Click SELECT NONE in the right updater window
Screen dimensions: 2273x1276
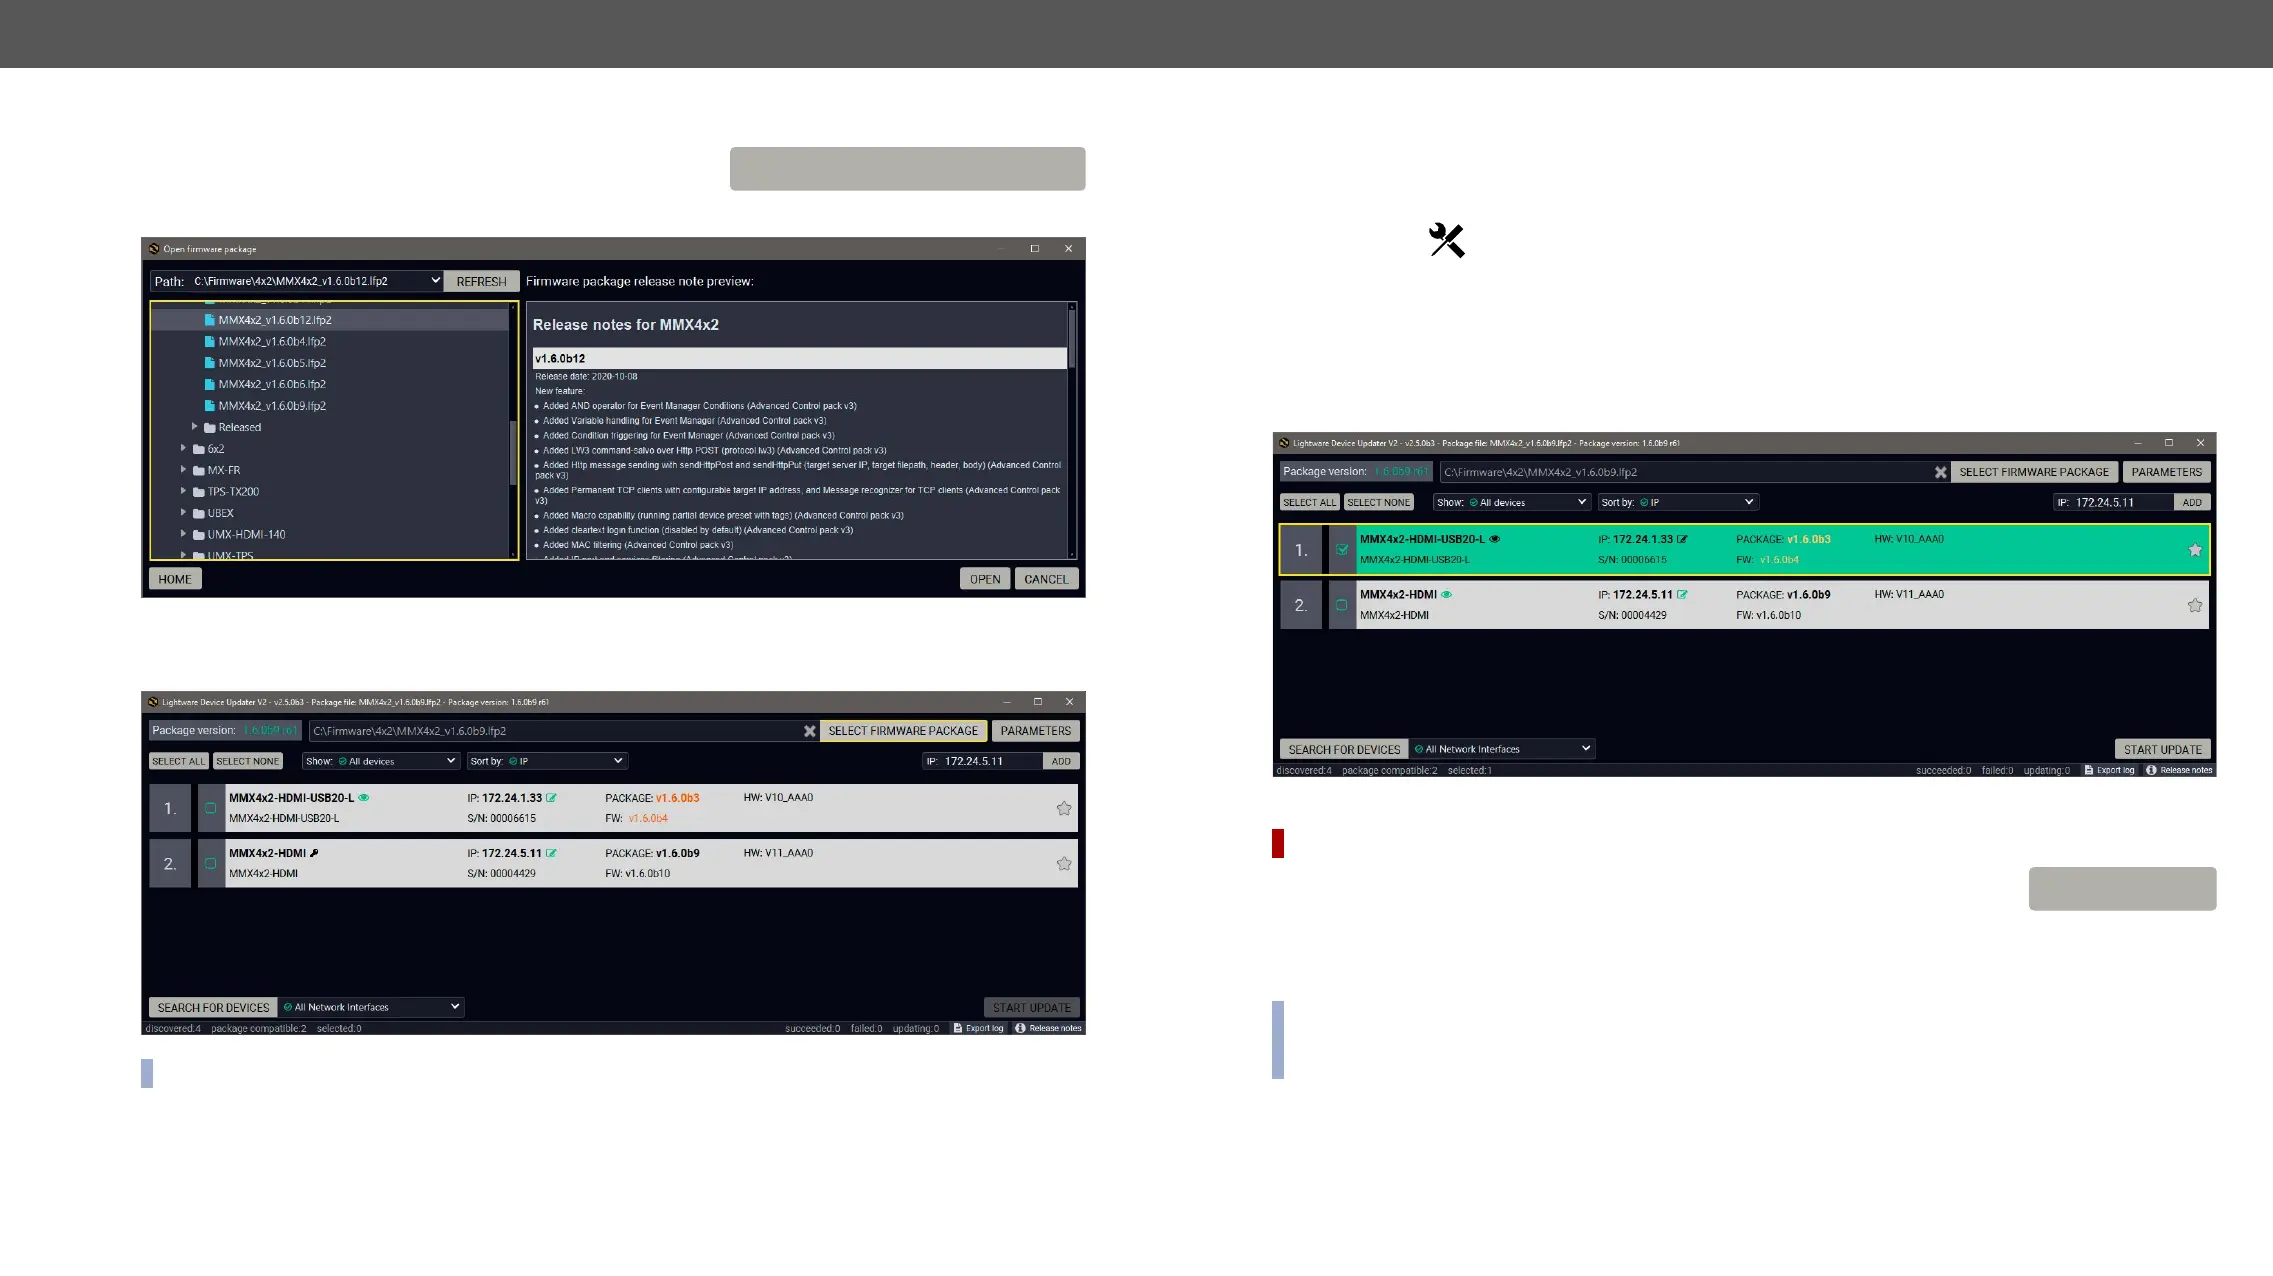pyautogui.click(x=1378, y=502)
